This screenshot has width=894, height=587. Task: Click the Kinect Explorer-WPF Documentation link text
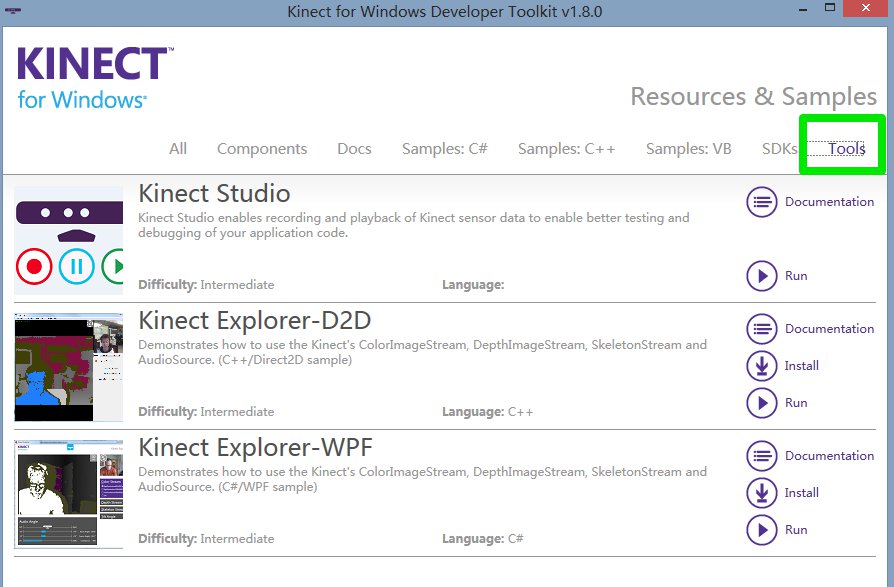829,456
